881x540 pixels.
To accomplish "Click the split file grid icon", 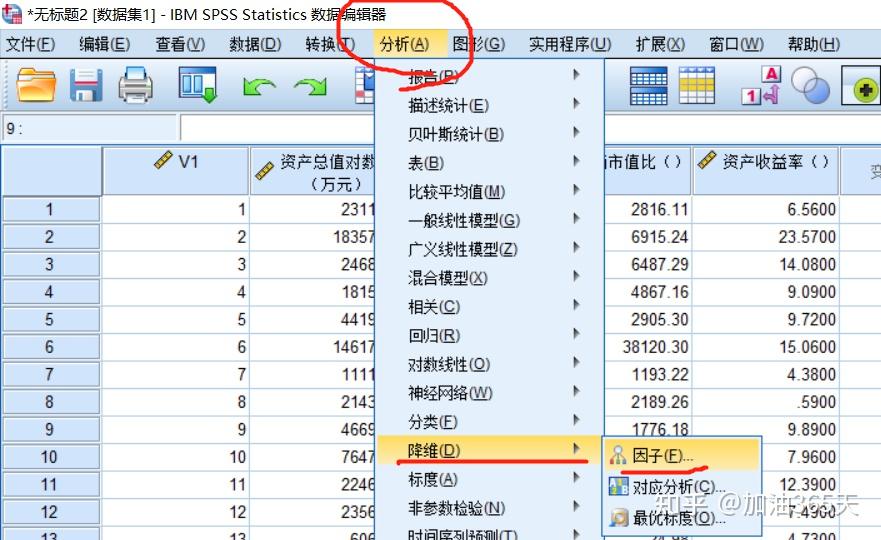I will (x=648, y=85).
